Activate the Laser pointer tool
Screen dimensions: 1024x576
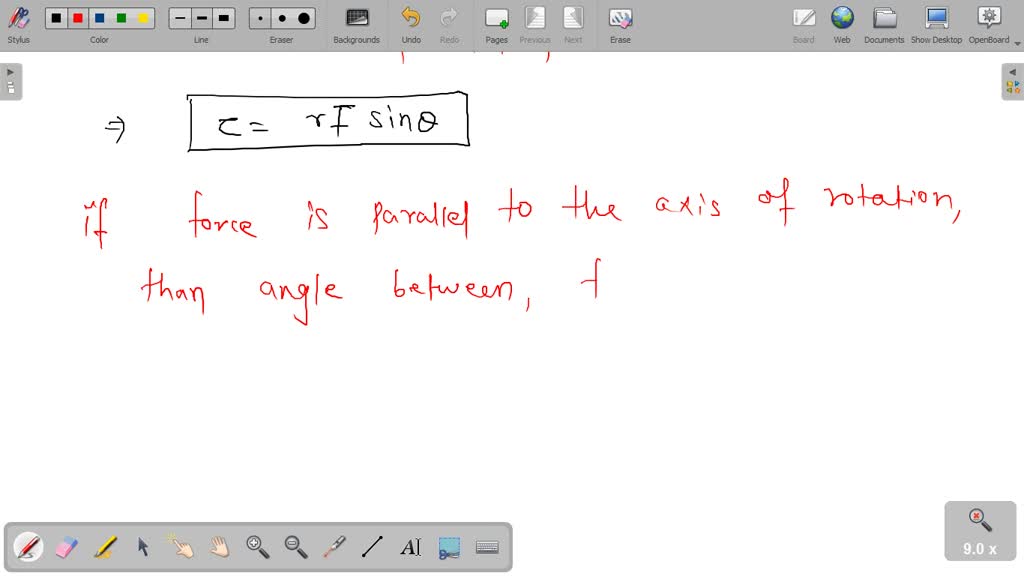333,547
